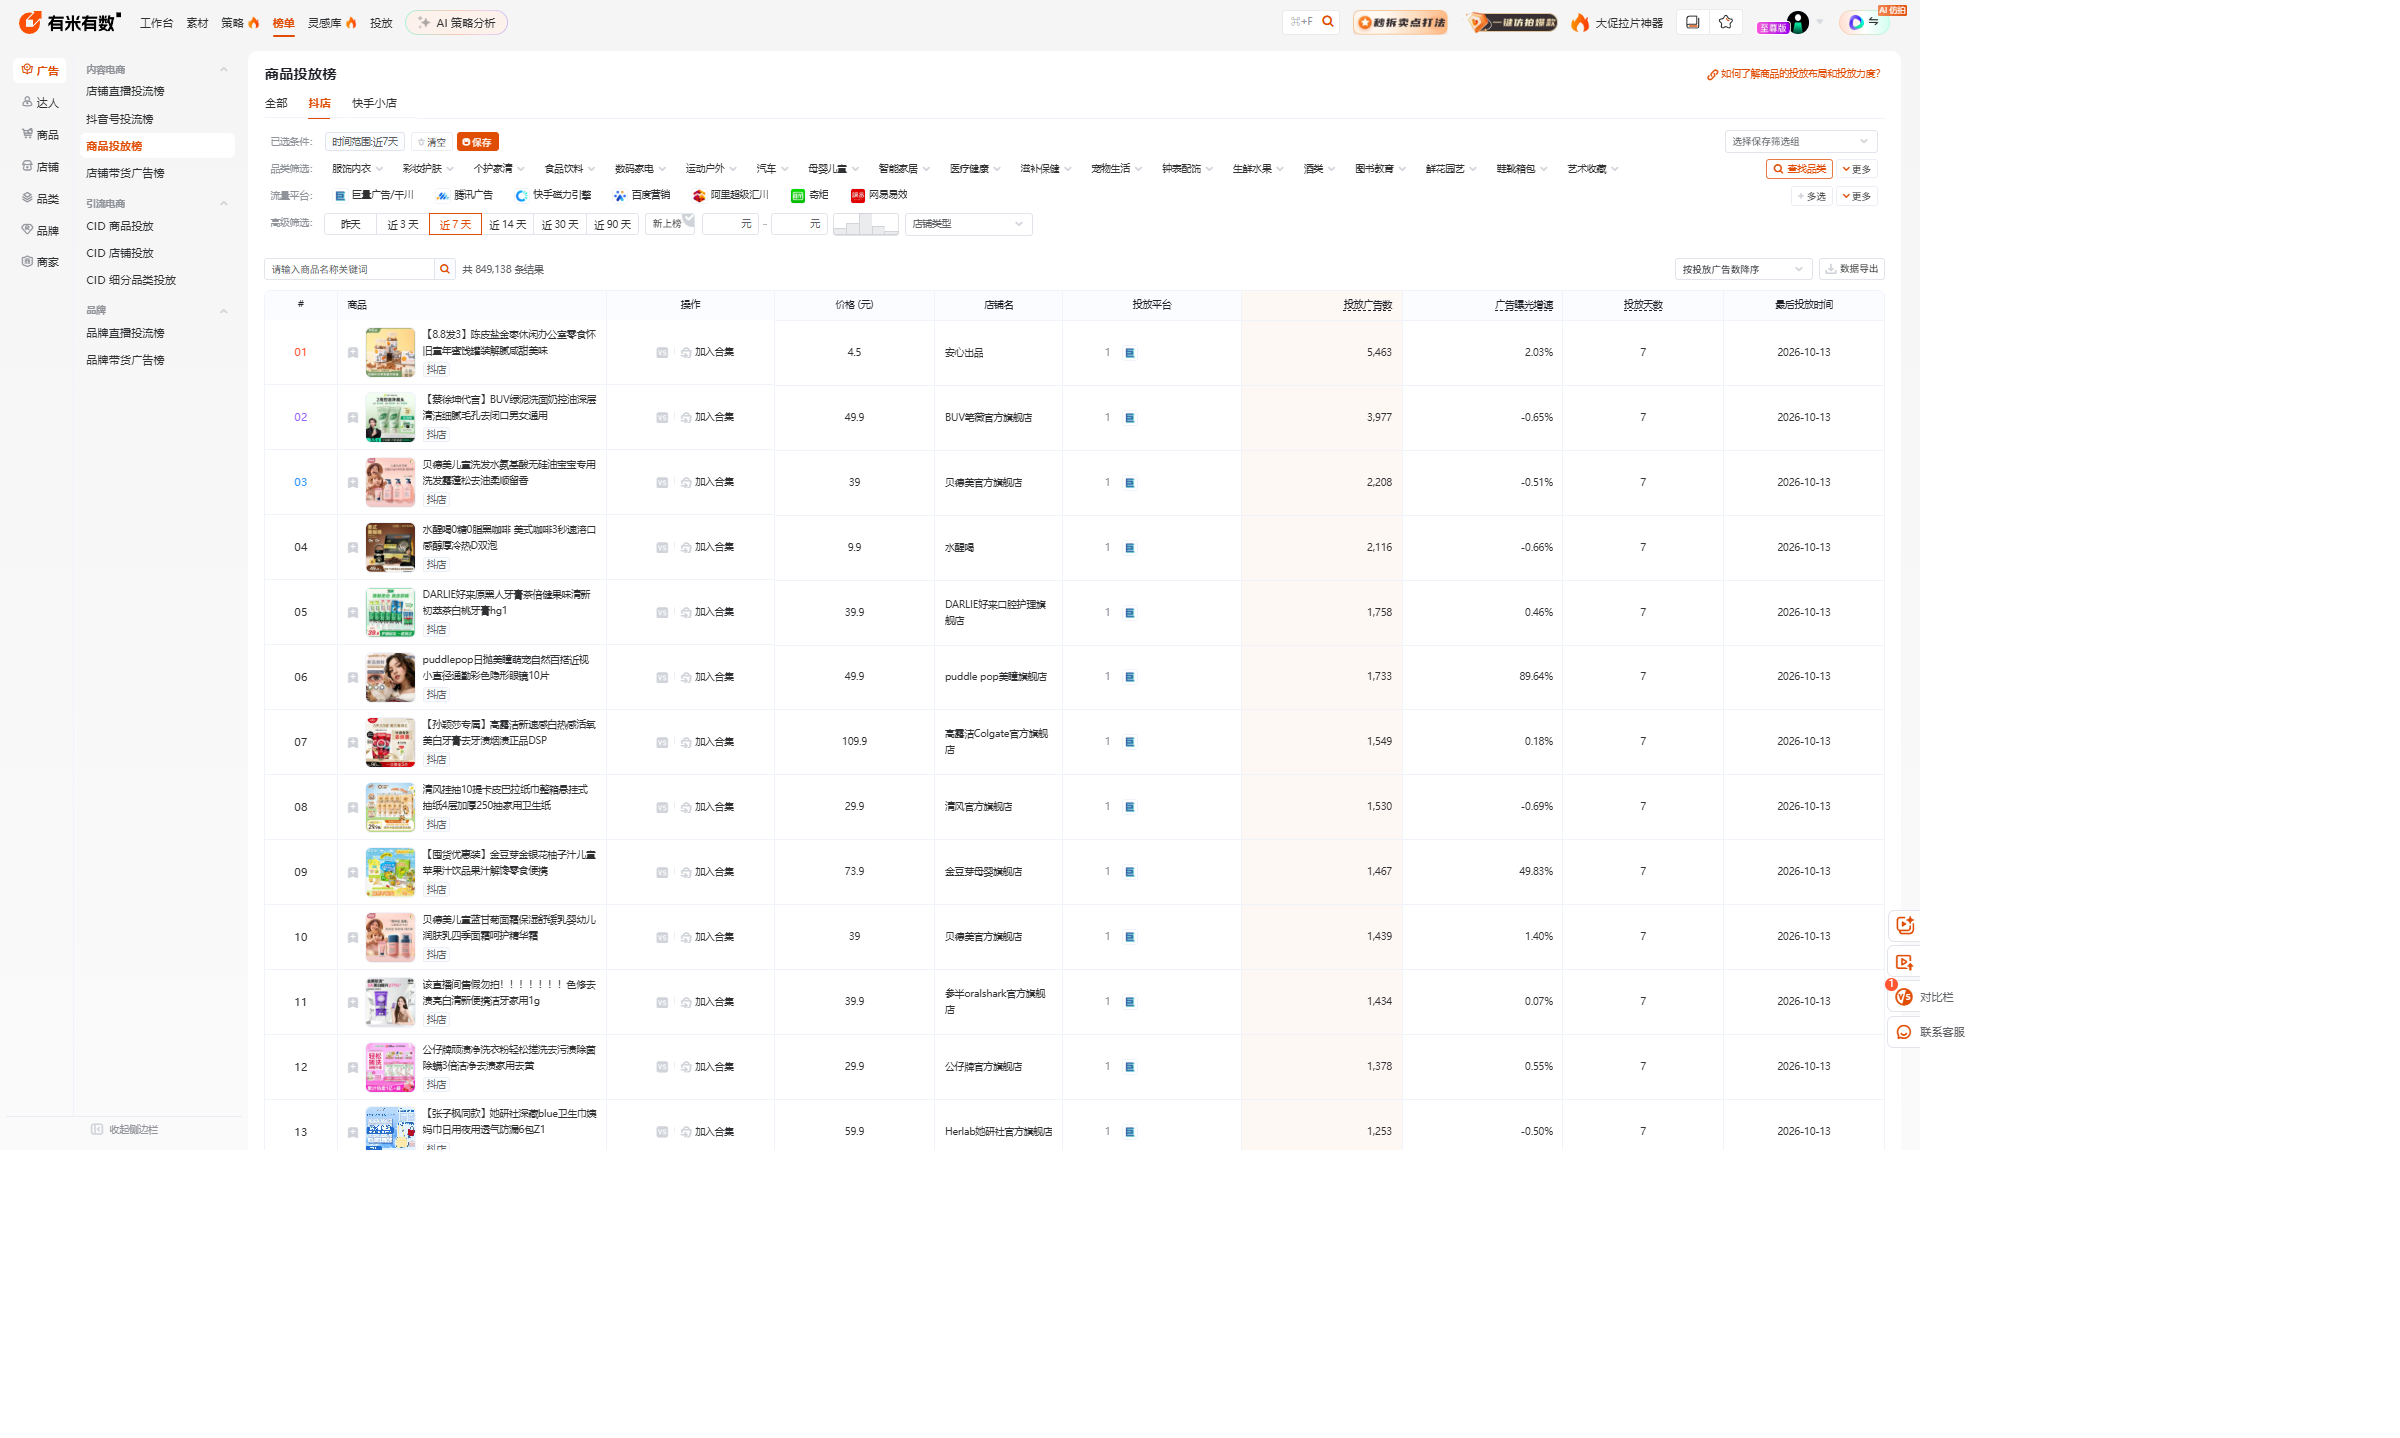The height and width of the screenshot is (1438, 2400).
Task: Select the 近 3 天 time range
Action: click(x=403, y=224)
